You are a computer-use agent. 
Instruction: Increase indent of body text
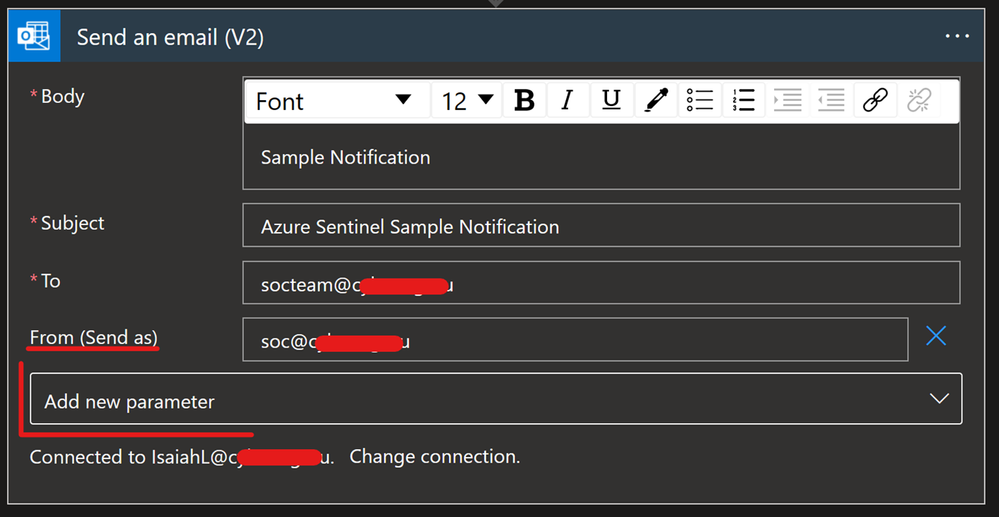787,101
